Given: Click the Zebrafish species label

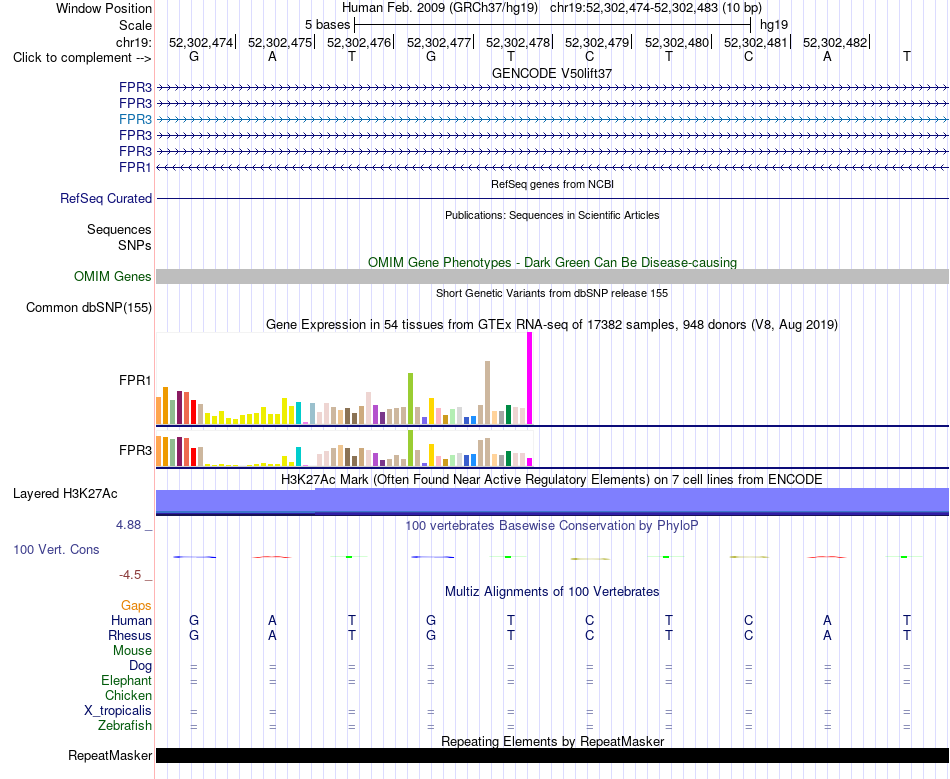Looking at the screenshot, I should pos(125,726).
